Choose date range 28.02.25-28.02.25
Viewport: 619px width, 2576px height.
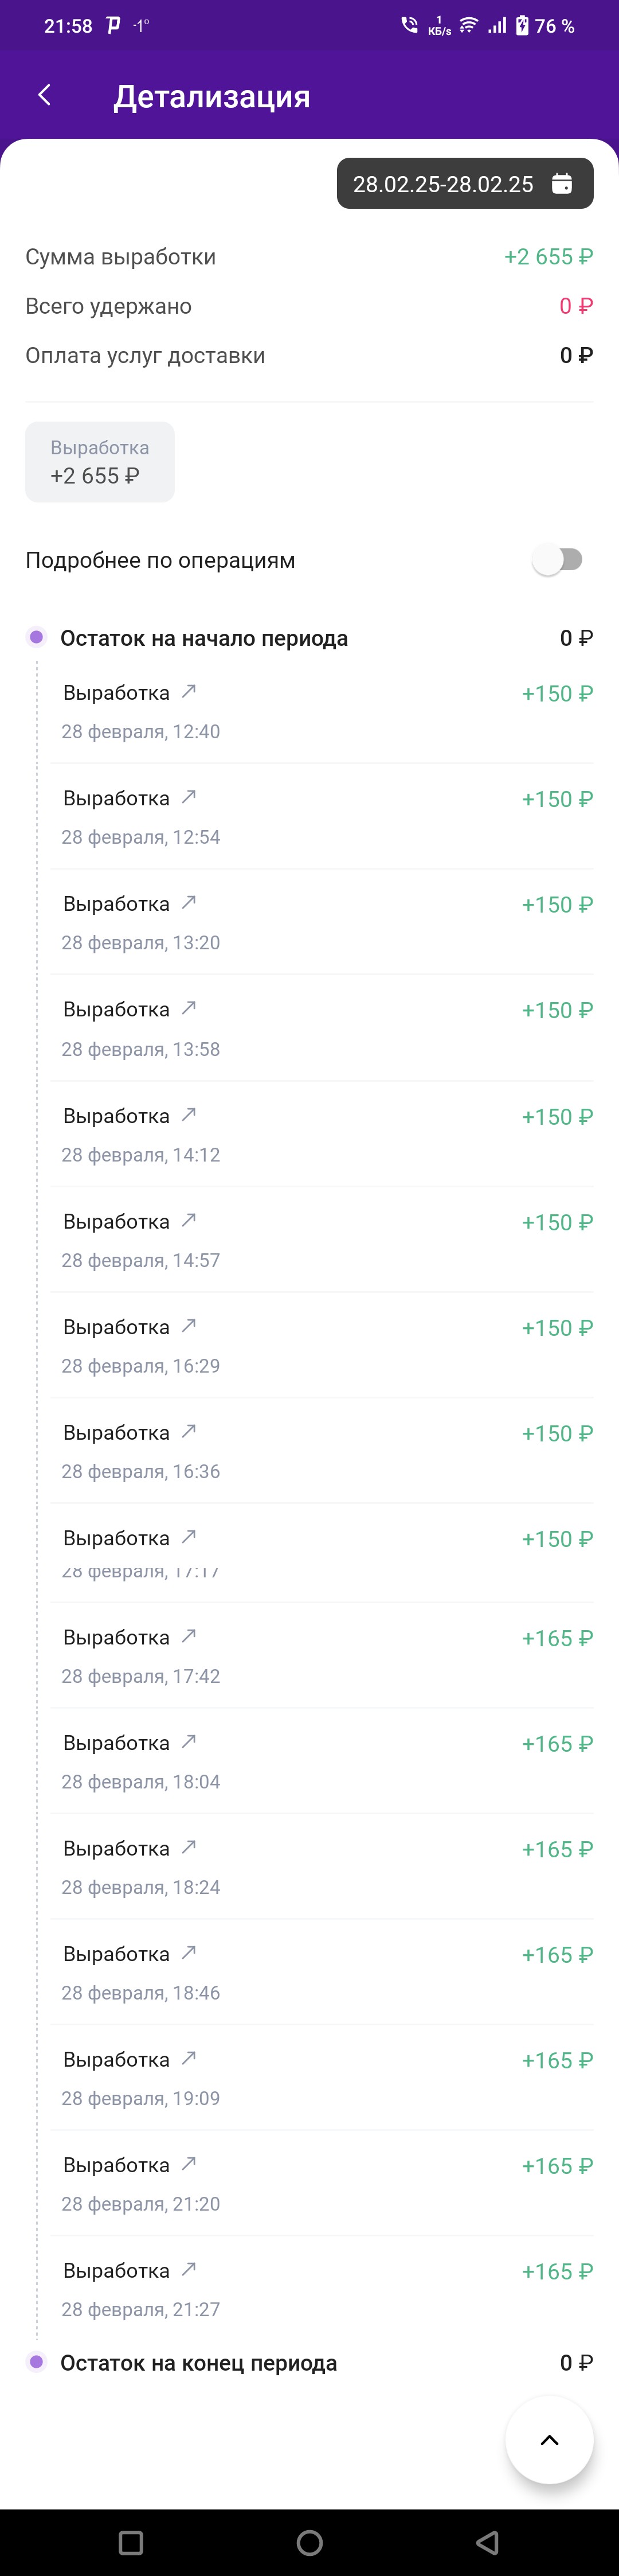(465, 184)
